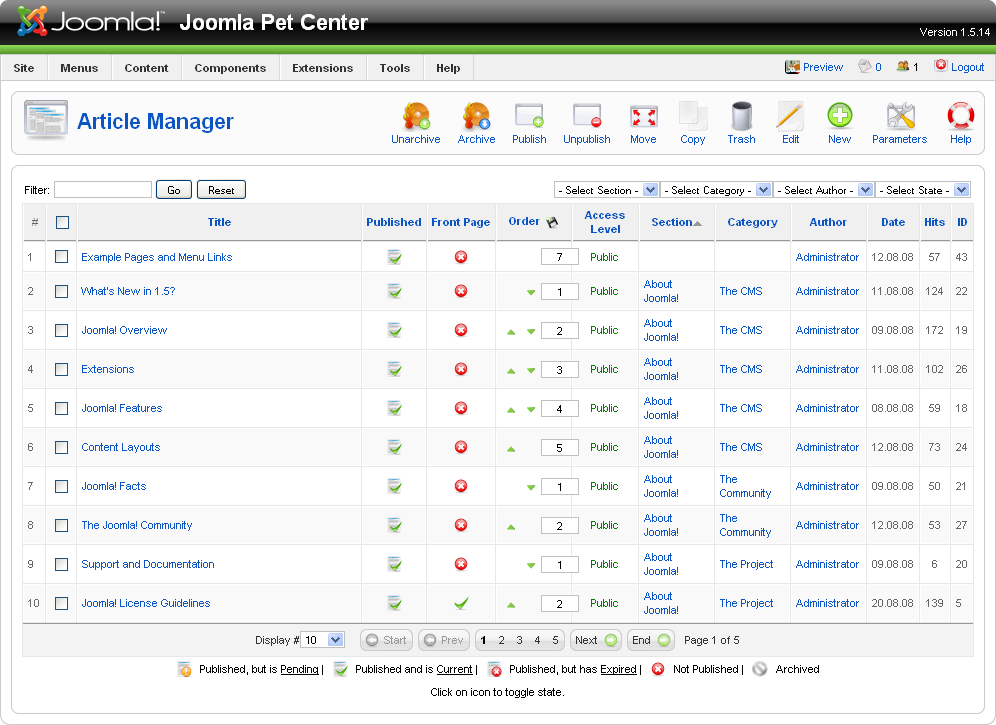Sort by Title column header
Viewport: 996px width, 725px height.
[219, 222]
